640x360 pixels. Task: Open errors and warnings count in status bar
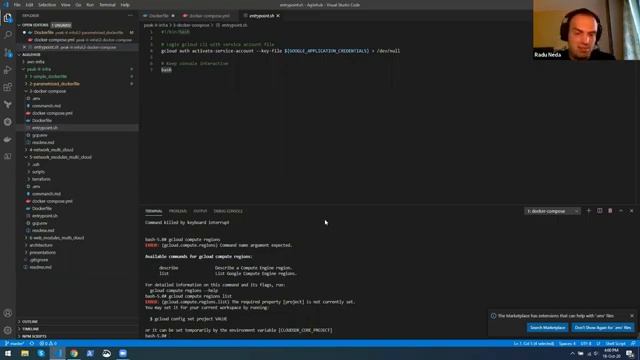48,343
